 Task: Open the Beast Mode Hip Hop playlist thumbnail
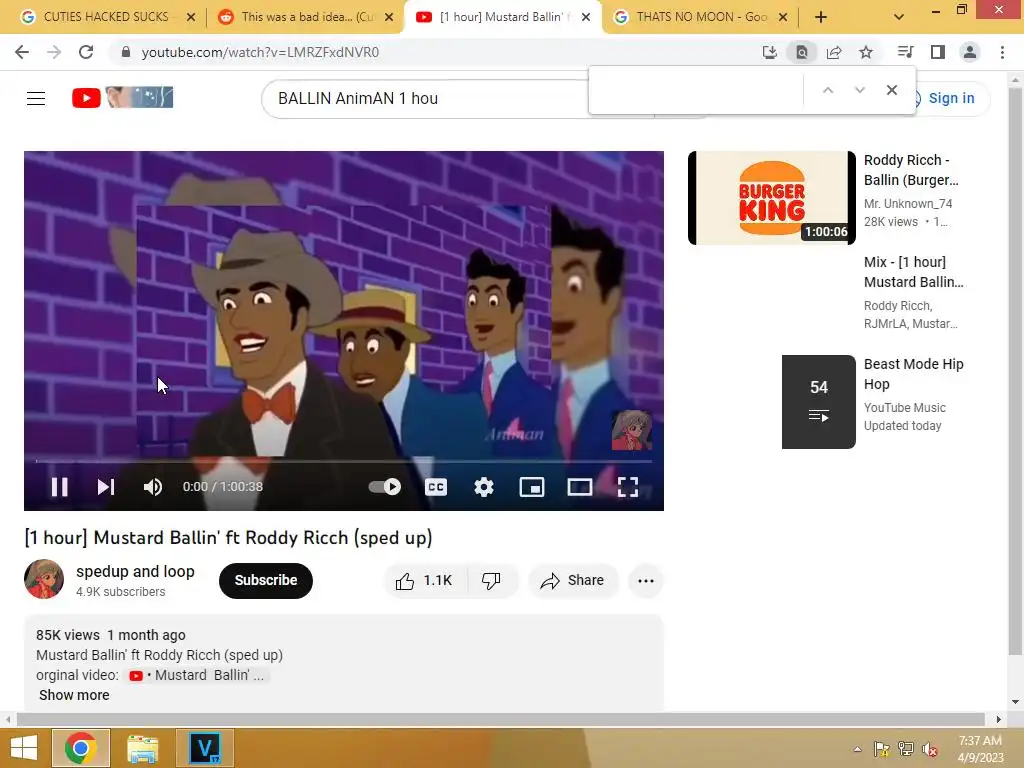pyautogui.click(x=818, y=402)
